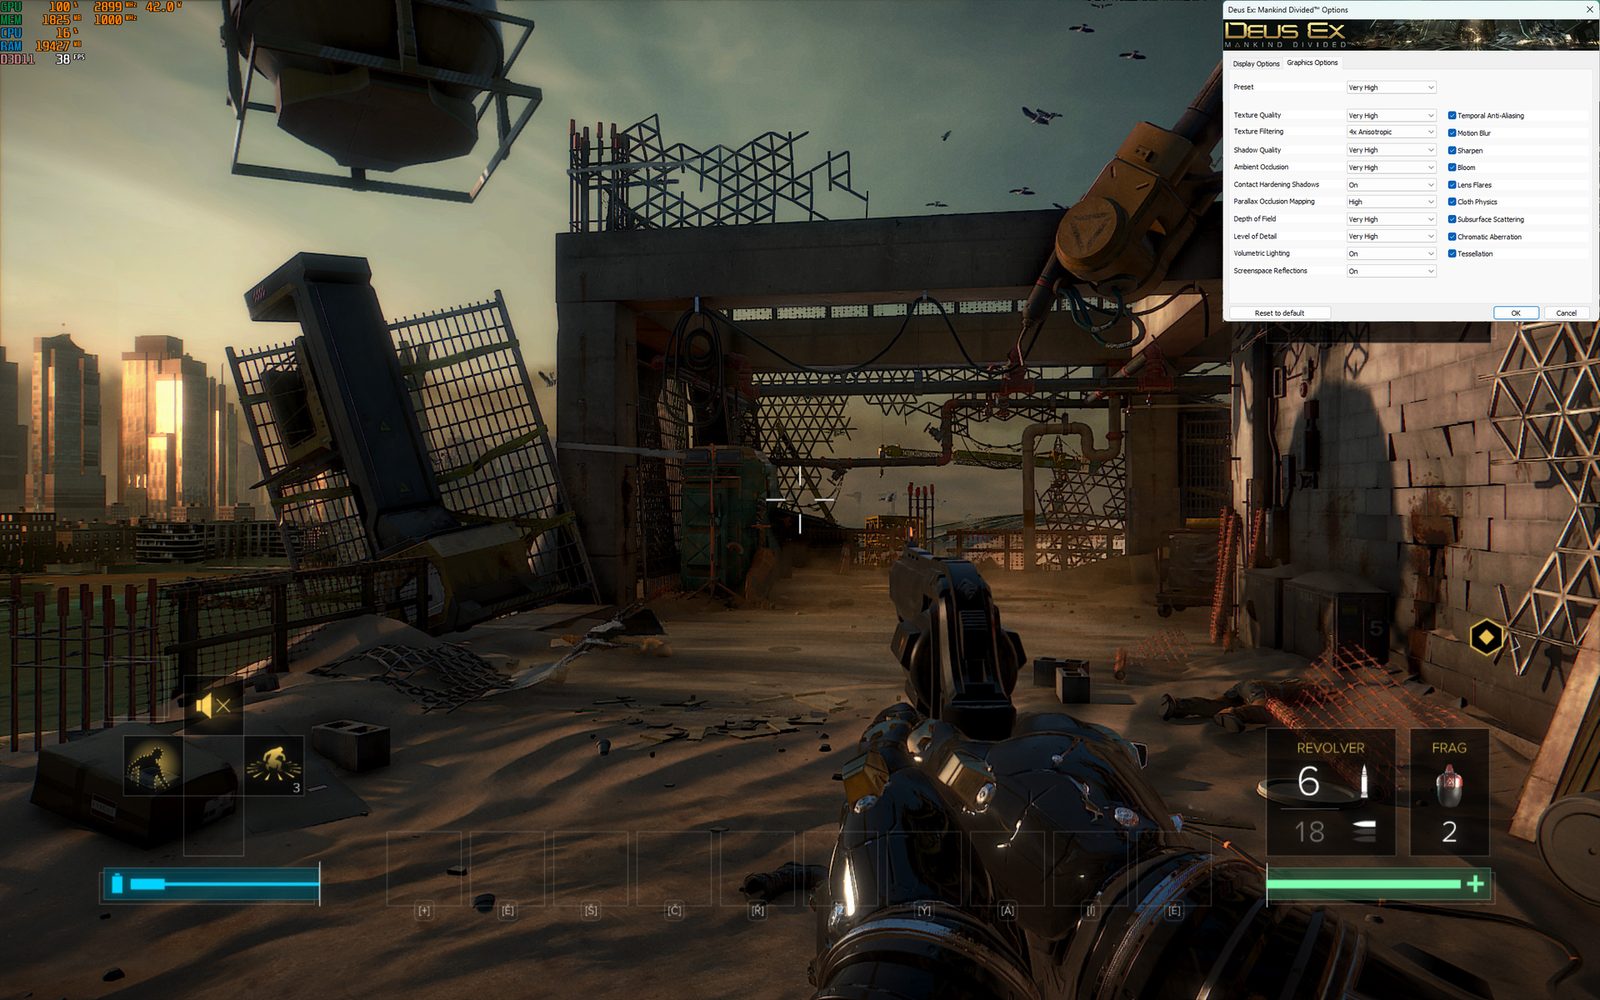Close the Mankind Divided Options dialog
The image size is (1600, 1000).
click(x=1589, y=9)
